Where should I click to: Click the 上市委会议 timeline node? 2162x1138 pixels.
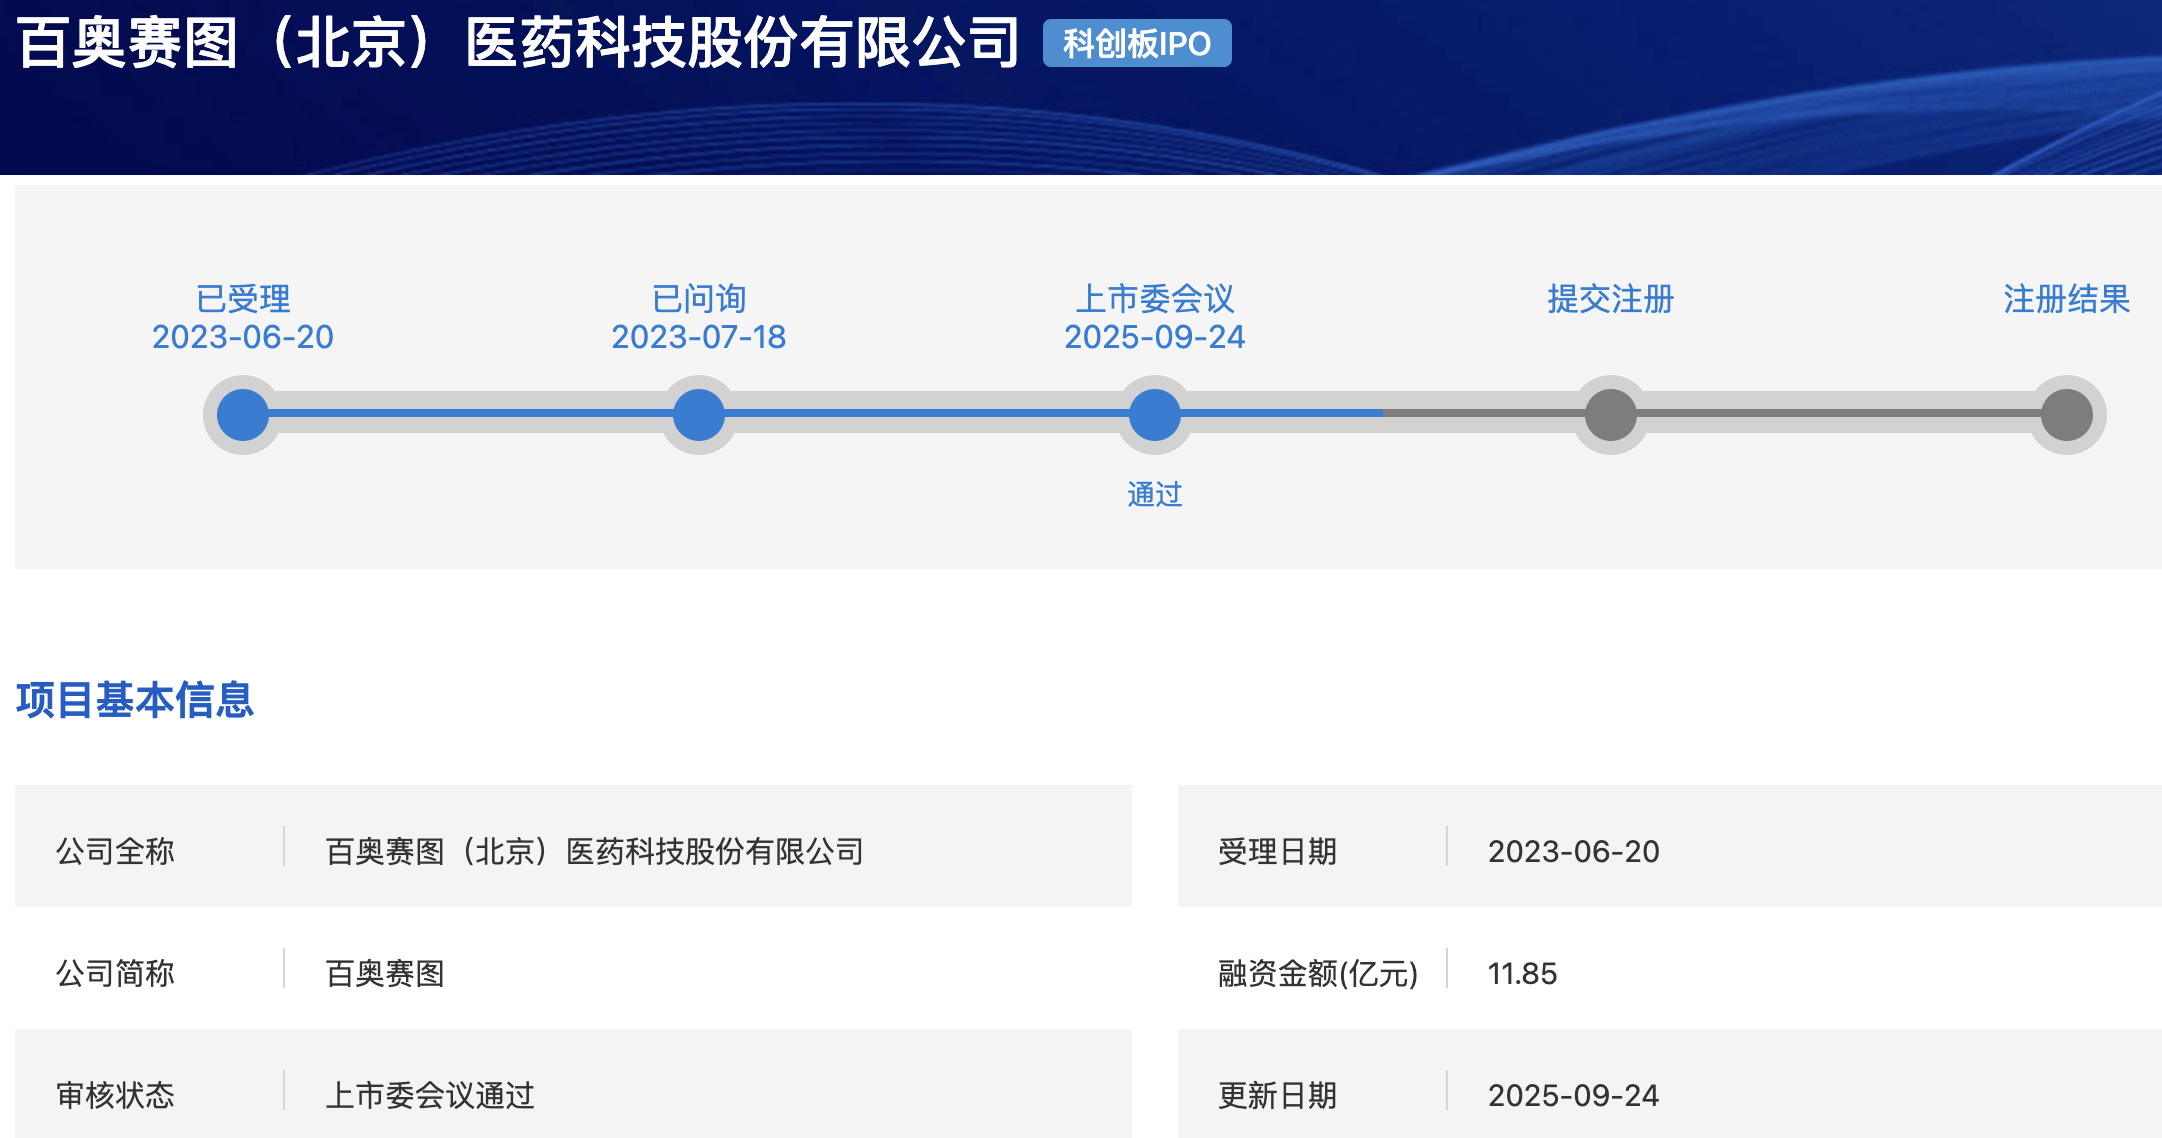click(1154, 414)
